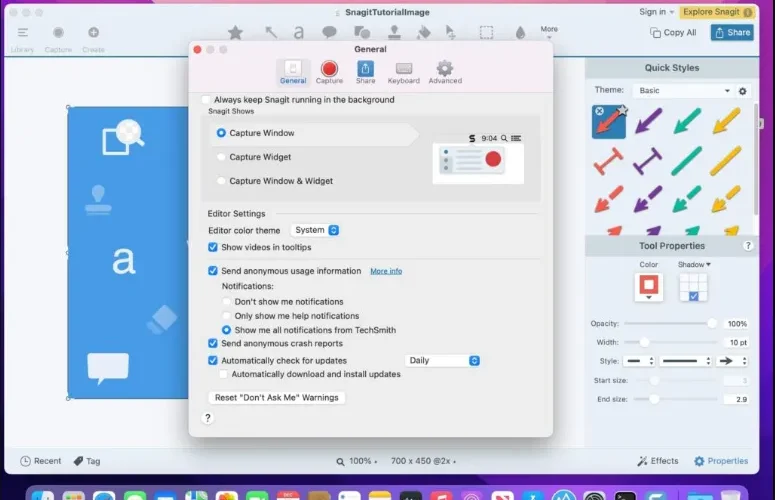Expand the Basic theme dropdown

(x=684, y=91)
